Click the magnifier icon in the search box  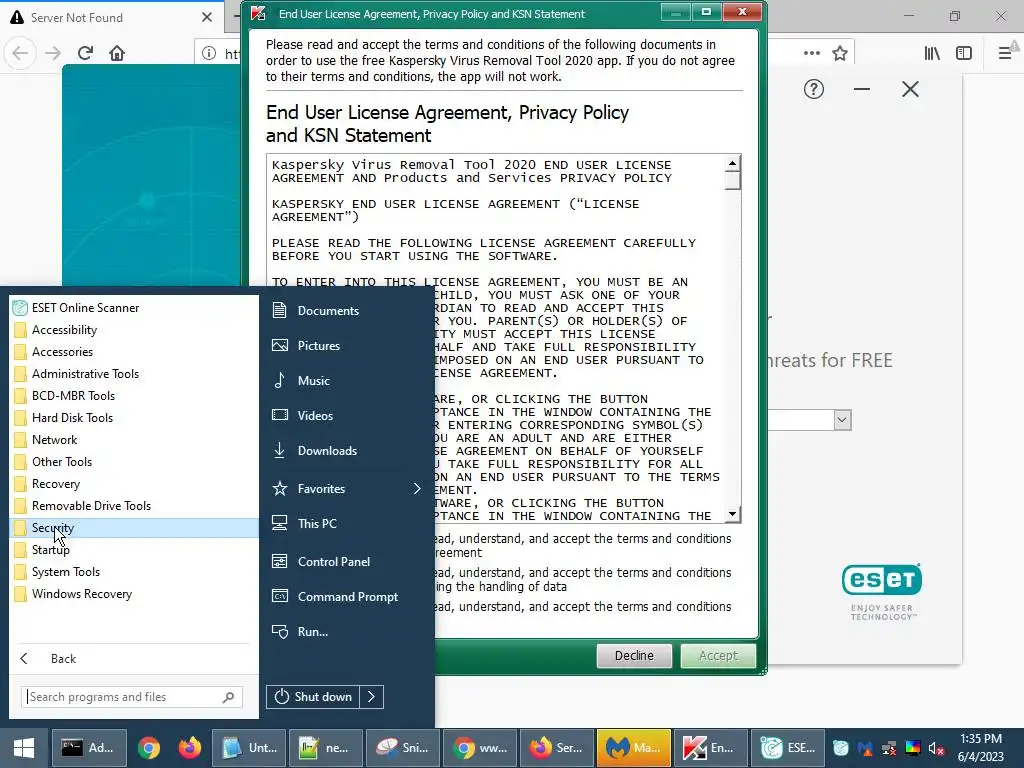point(228,697)
